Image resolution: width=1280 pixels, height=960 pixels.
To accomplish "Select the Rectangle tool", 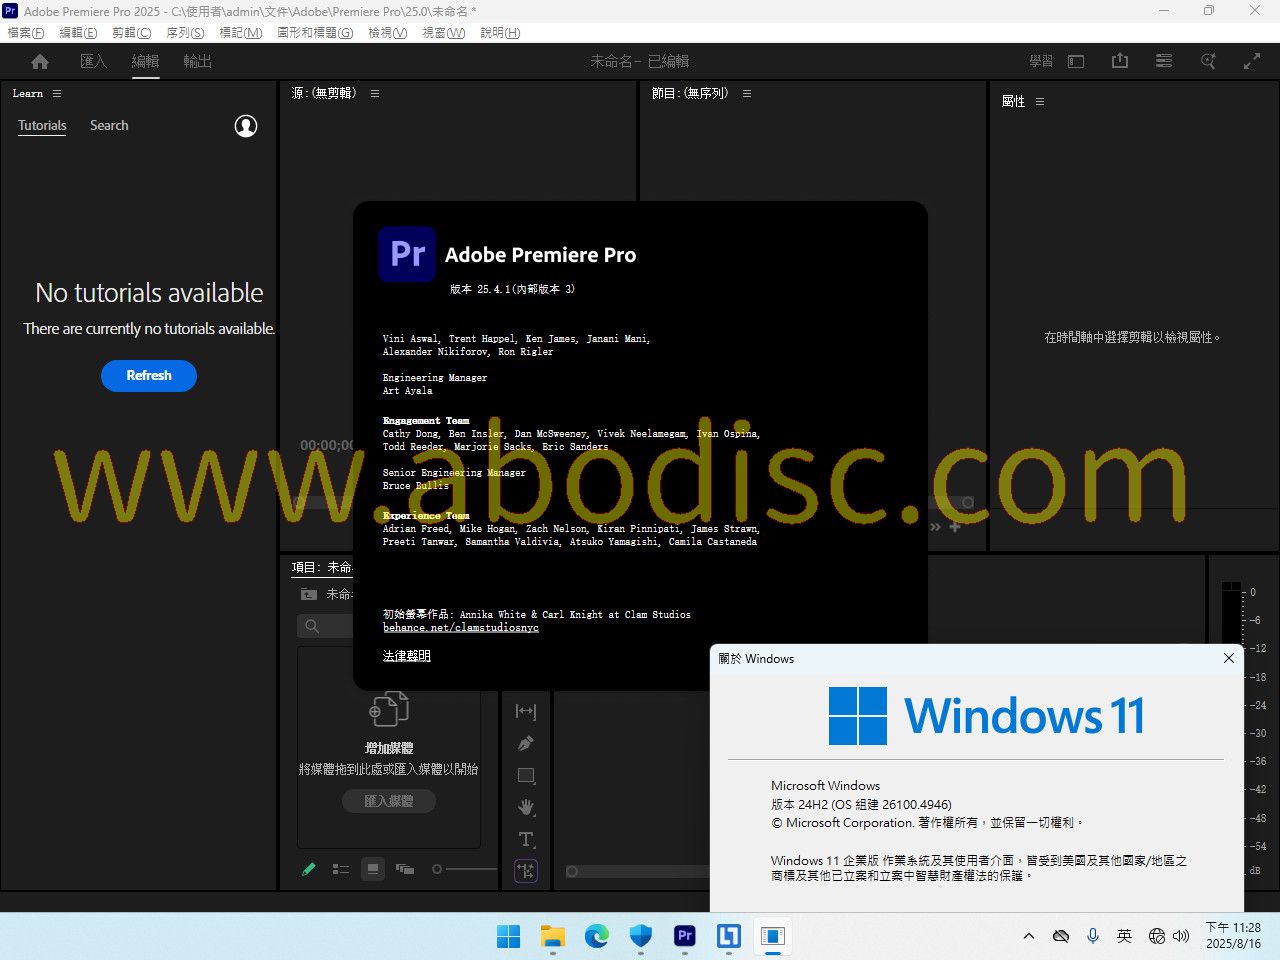I will [x=526, y=775].
